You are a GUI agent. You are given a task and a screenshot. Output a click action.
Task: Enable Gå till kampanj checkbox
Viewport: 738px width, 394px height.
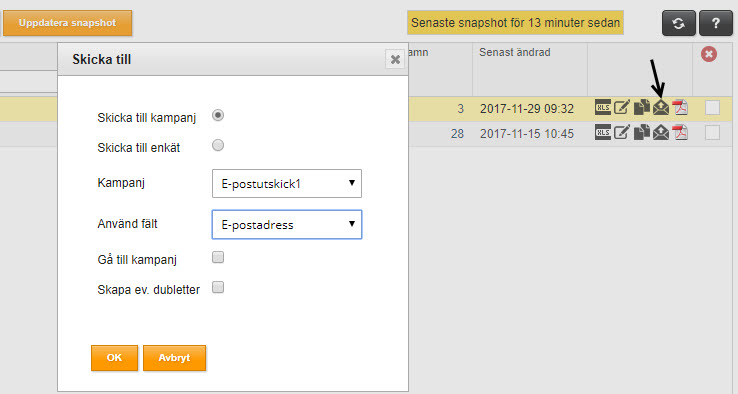(218, 257)
